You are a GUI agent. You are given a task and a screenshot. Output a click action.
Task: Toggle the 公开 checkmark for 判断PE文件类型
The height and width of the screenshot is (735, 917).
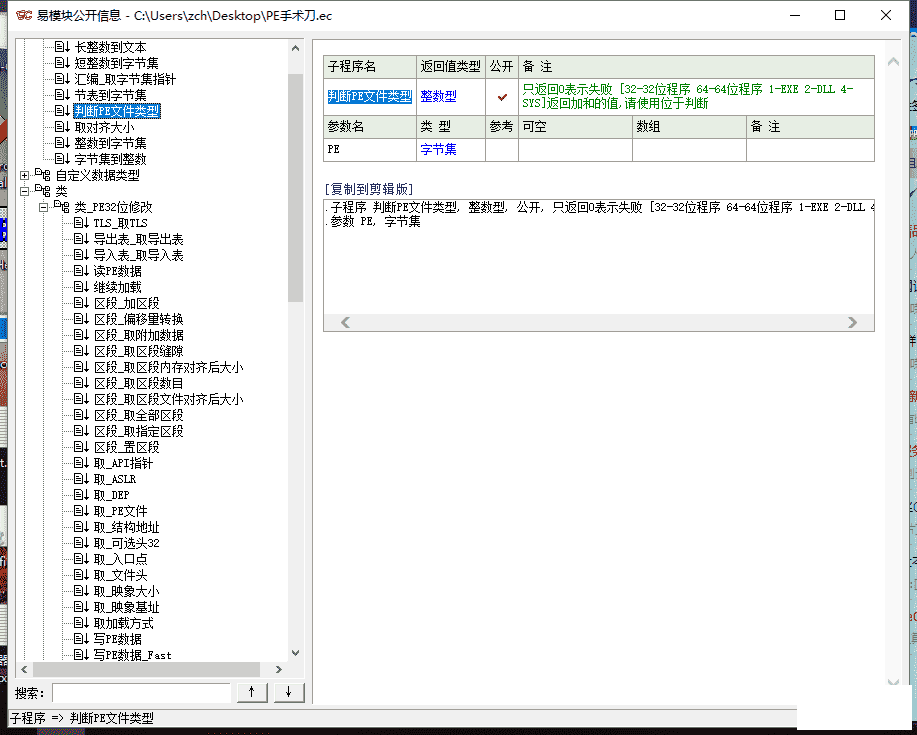coord(502,96)
